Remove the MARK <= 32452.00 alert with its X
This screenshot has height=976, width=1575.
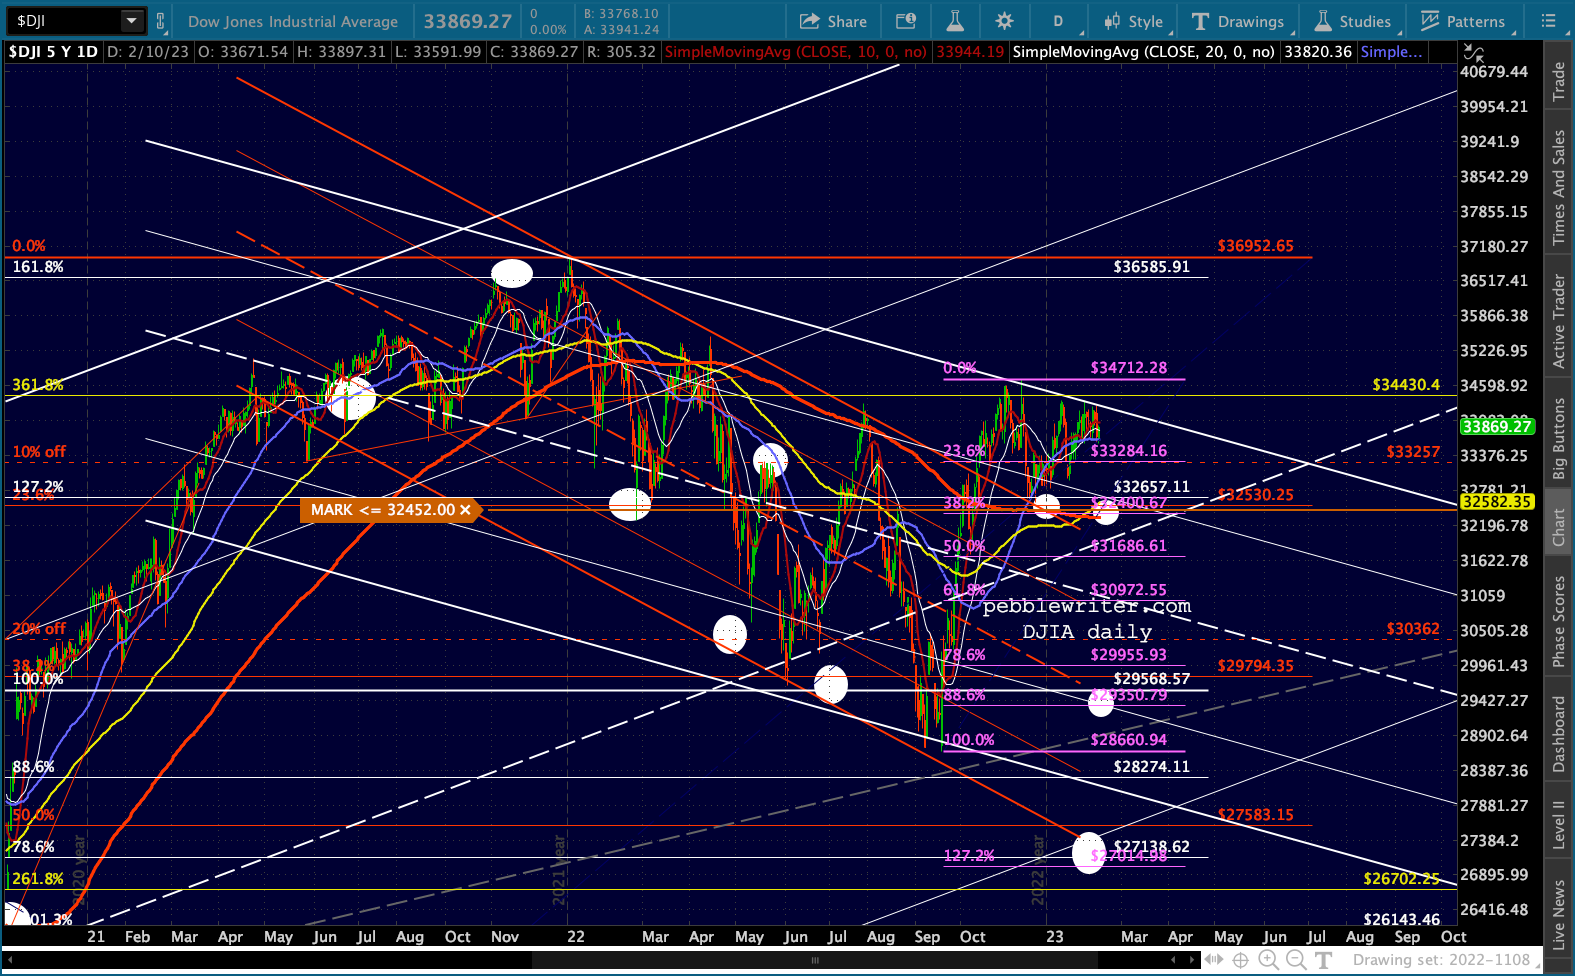point(465,510)
